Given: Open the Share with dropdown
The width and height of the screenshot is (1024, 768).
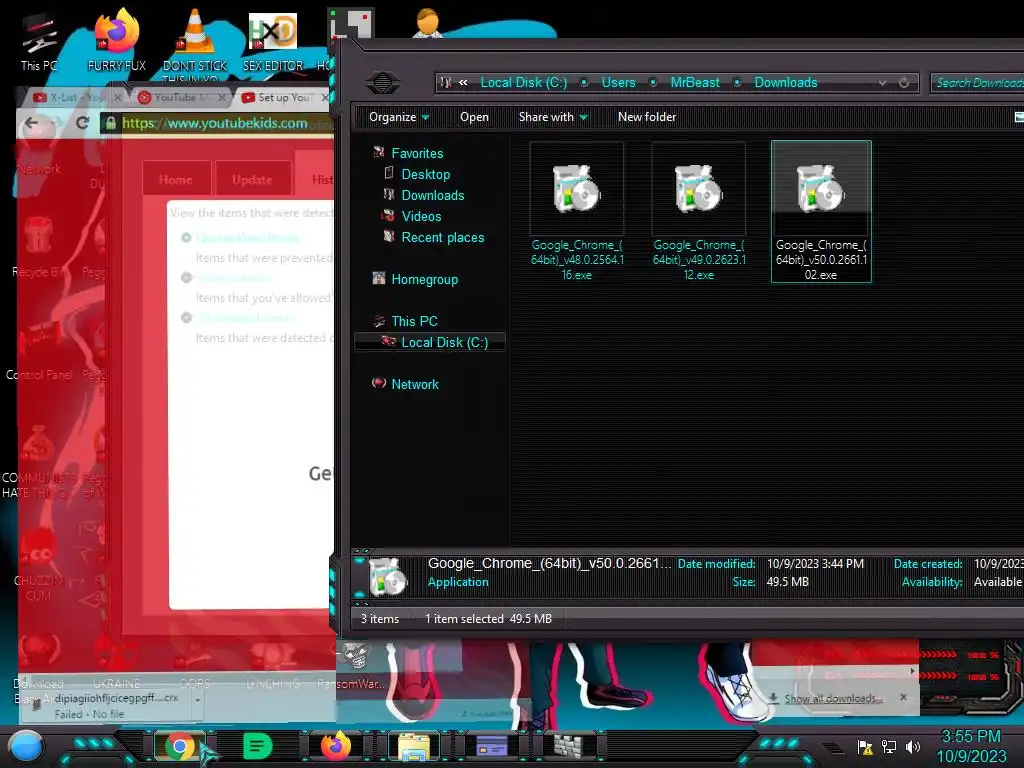Looking at the screenshot, I should (x=553, y=117).
